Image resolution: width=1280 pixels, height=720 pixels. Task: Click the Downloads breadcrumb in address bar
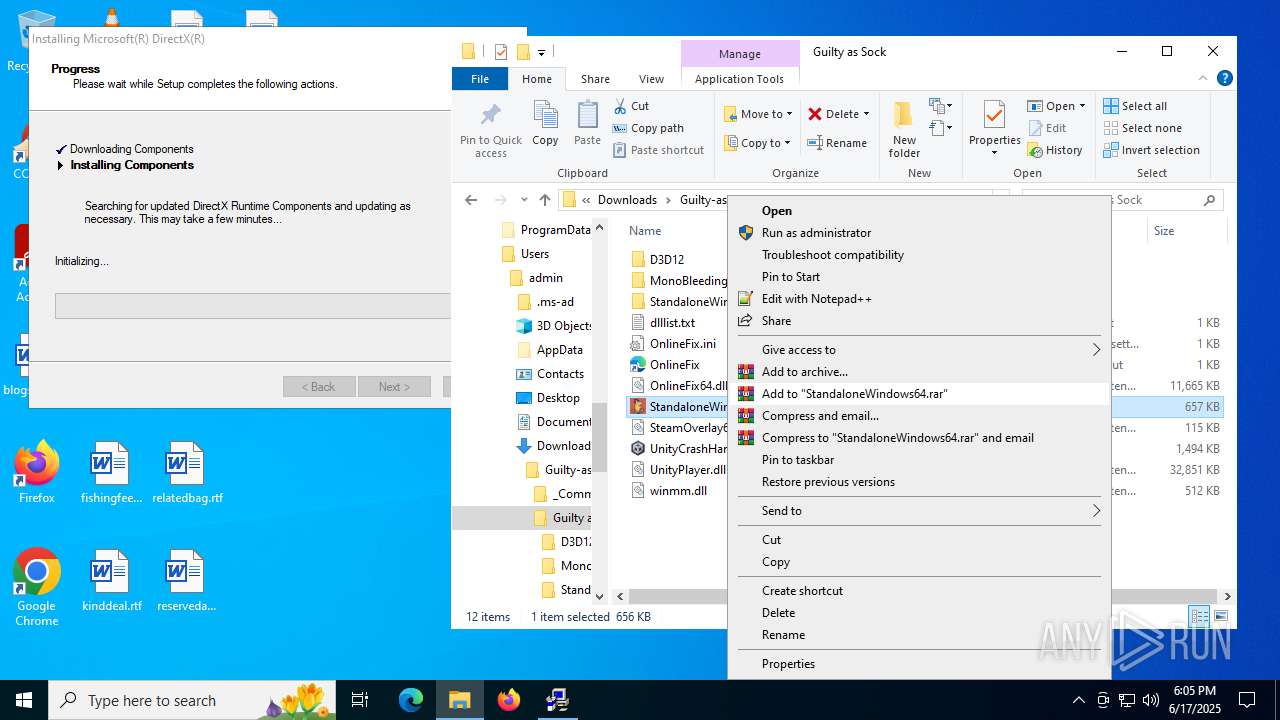[x=627, y=200]
